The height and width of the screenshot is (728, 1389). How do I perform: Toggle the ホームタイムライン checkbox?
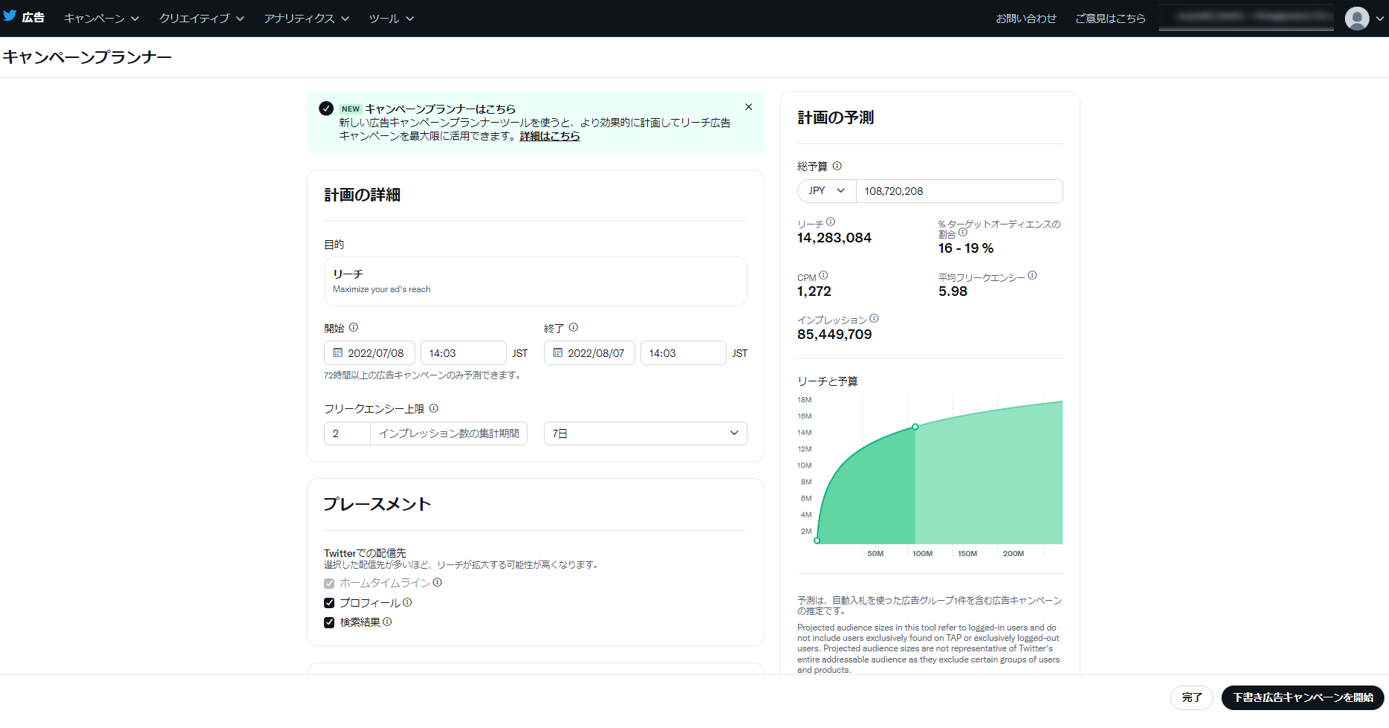point(329,583)
